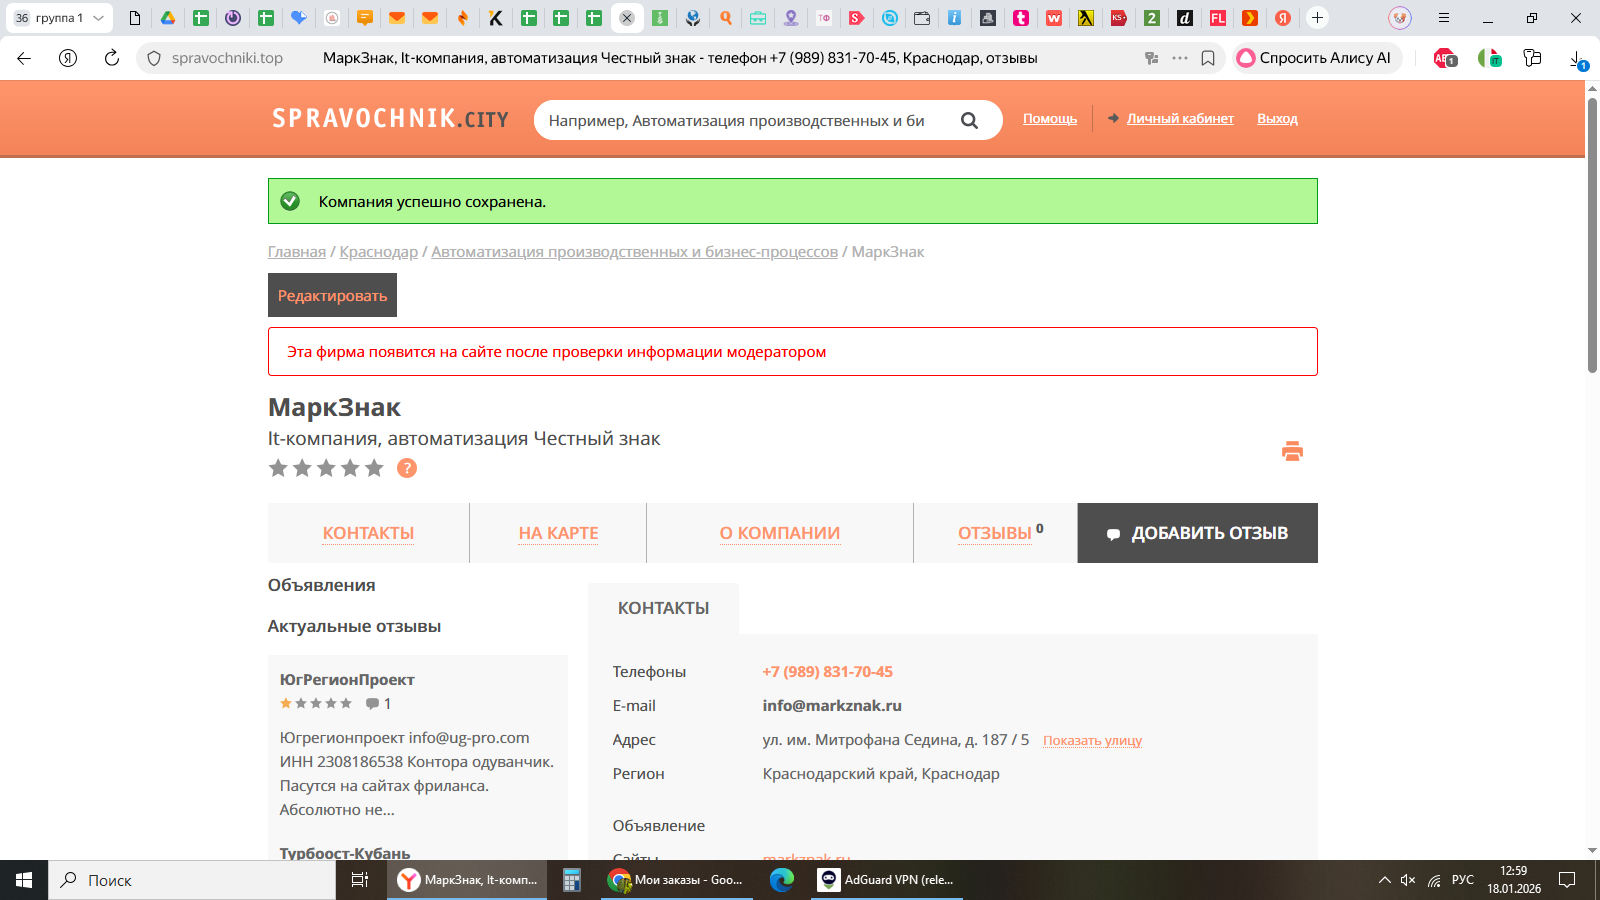
Task: Select the gray 'КОНТАКТЫ' panel tab
Action: tap(663, 608)
